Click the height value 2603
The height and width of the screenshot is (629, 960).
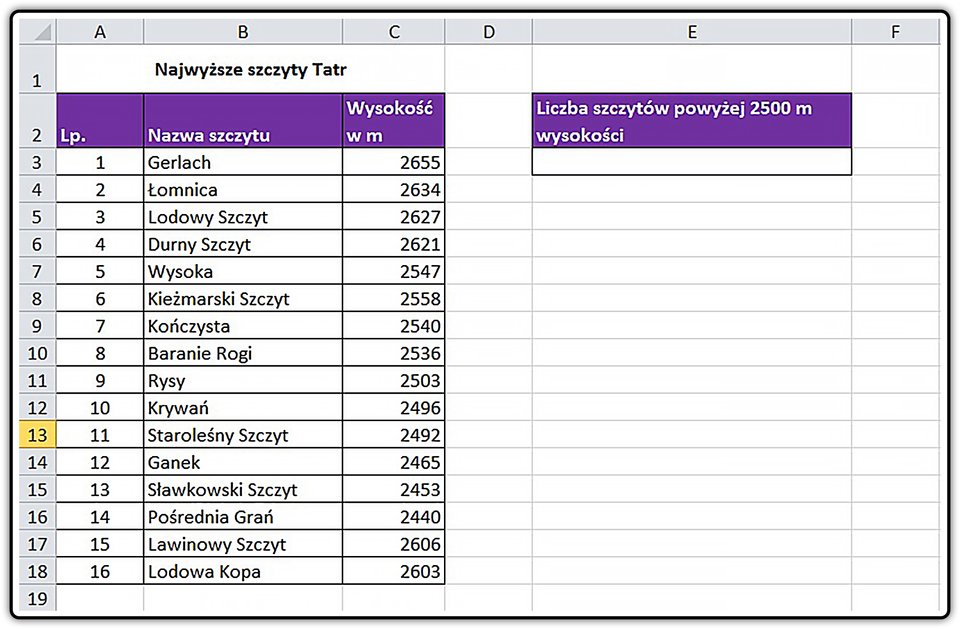394,571
